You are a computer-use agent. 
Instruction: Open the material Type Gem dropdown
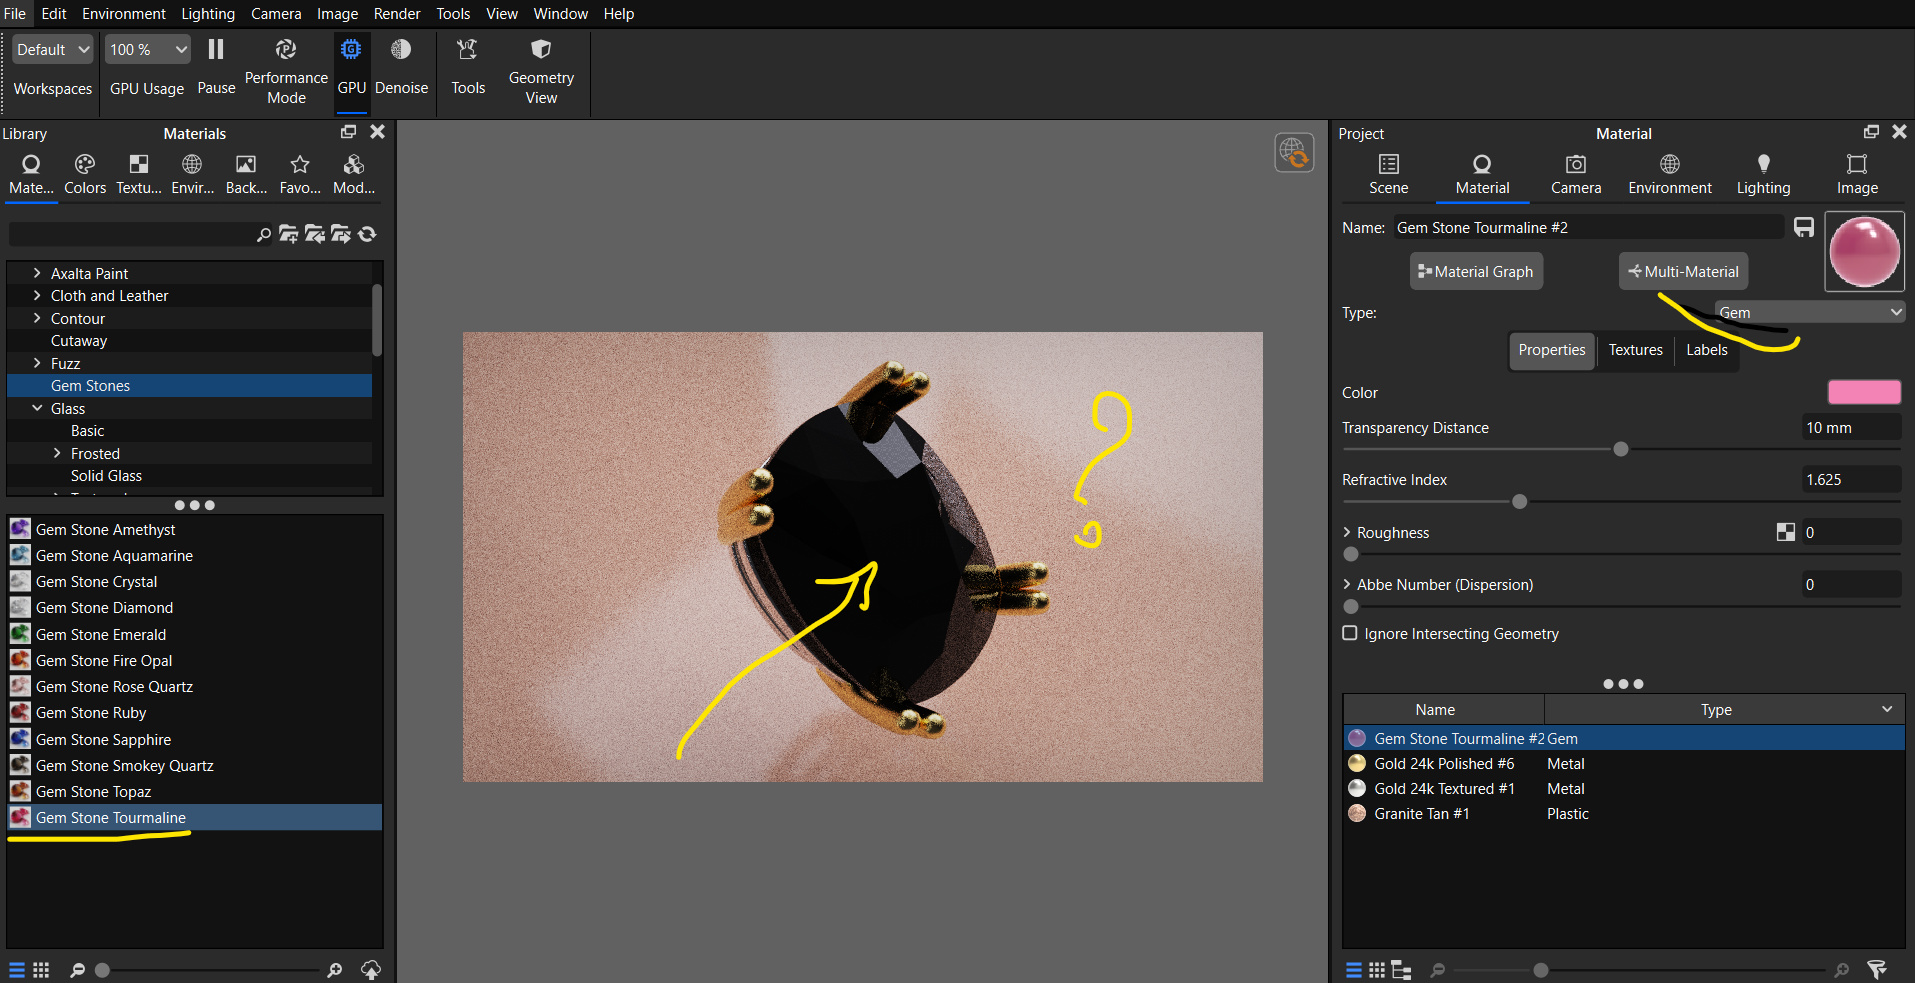[1809, 313]
